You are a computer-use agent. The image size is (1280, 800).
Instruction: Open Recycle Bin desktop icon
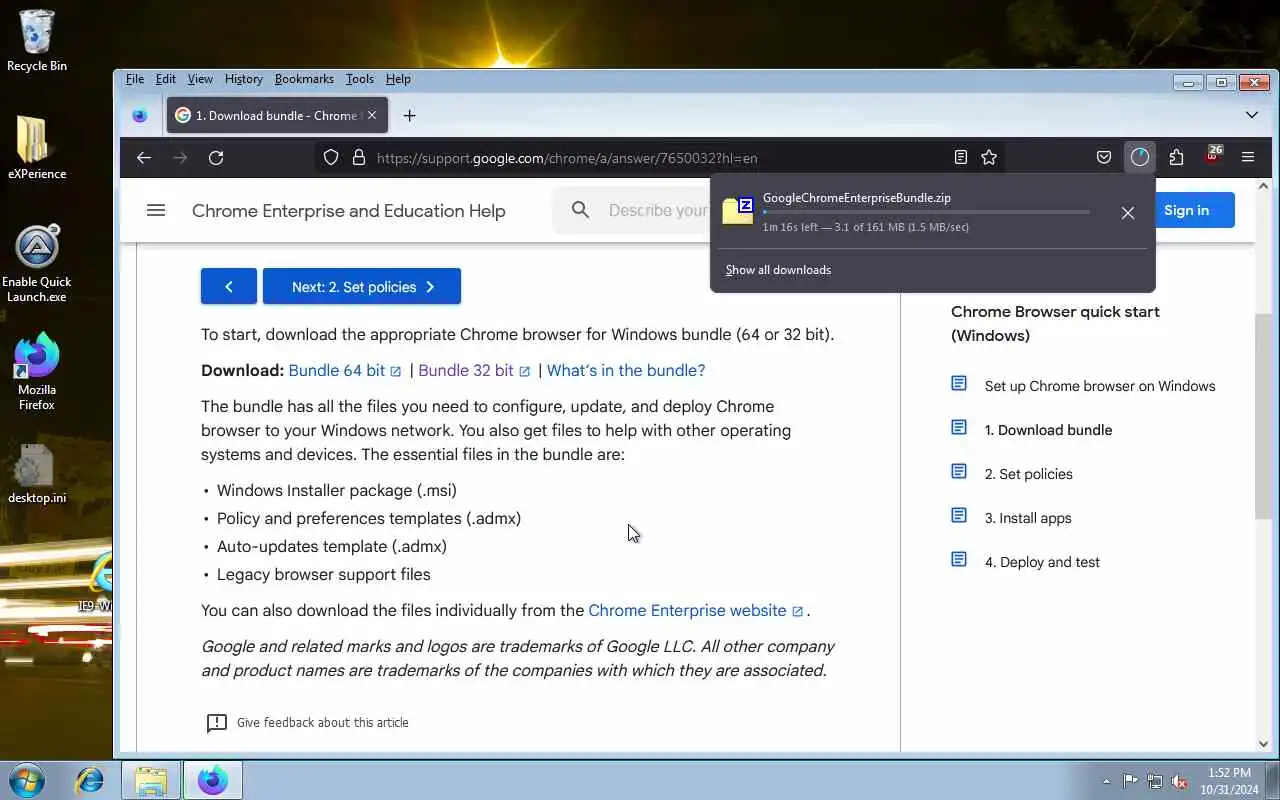37,42
